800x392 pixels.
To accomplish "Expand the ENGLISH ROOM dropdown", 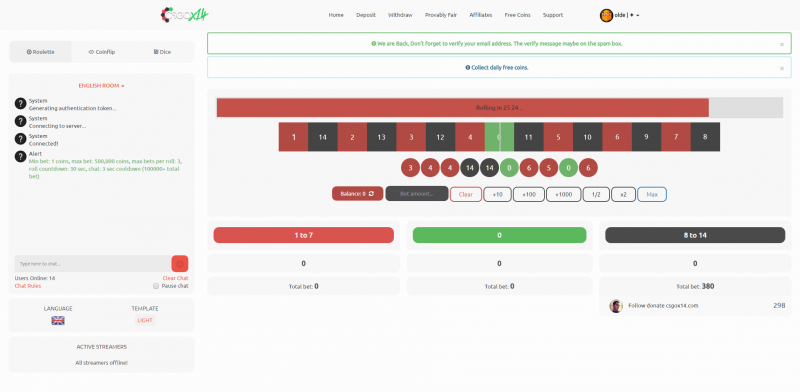I will pos(102,86).
